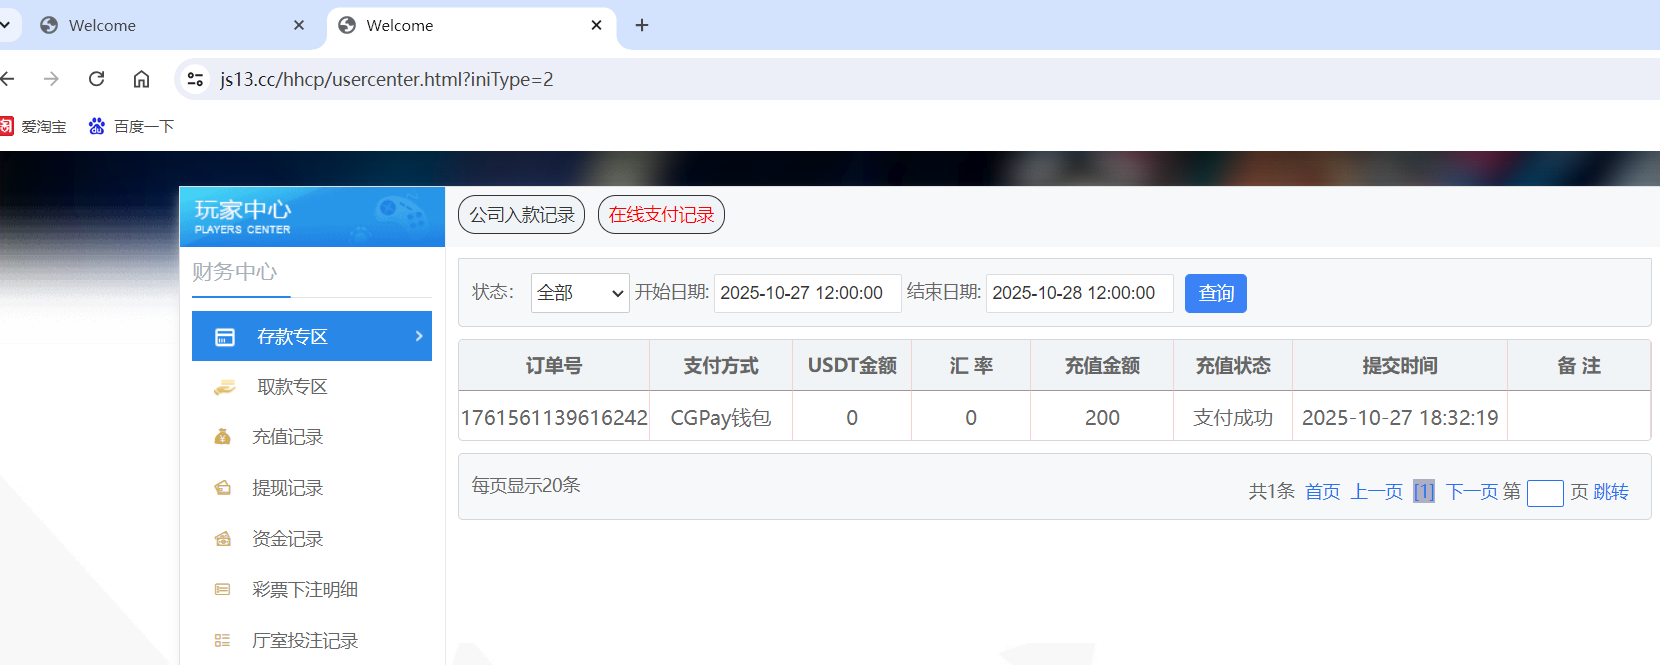Expand the 存款专区 chevron arrow
The image size is (1660, 665).
click(419, 336)
